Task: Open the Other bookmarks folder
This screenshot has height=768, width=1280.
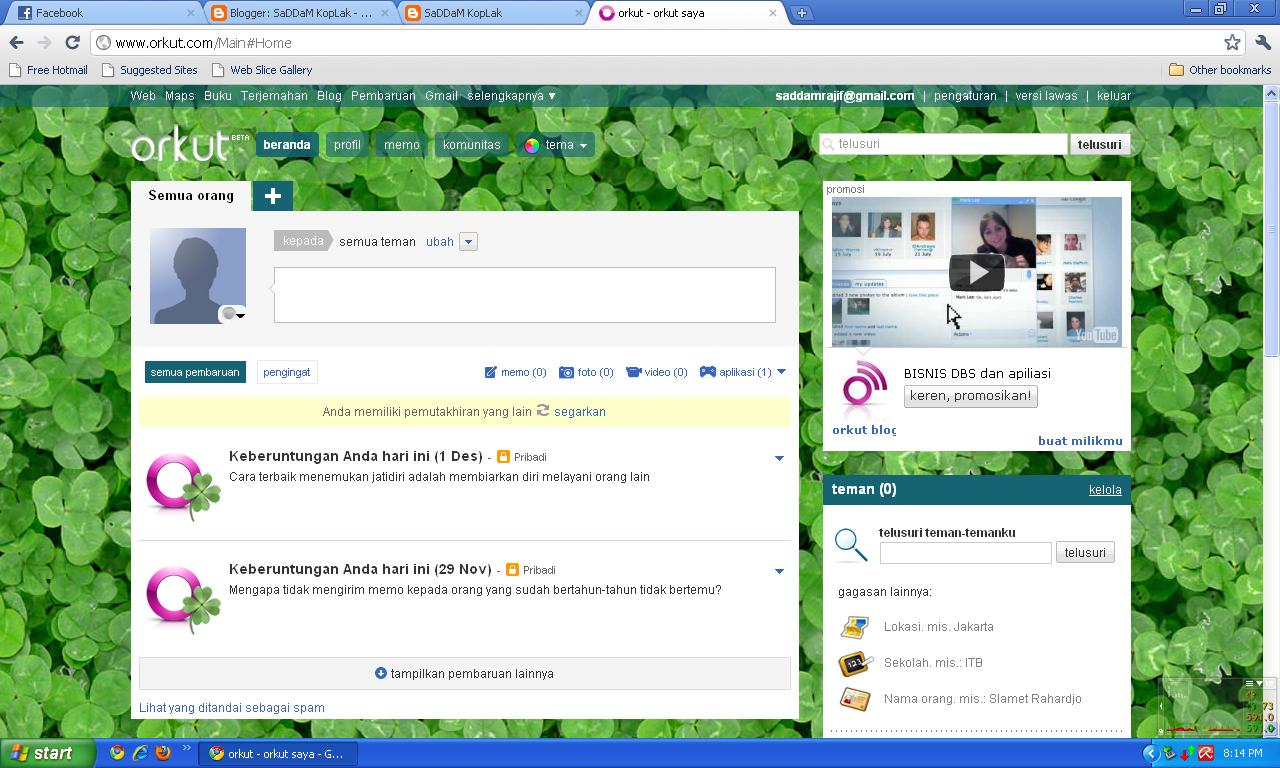Action: (x=1220, y=70)
